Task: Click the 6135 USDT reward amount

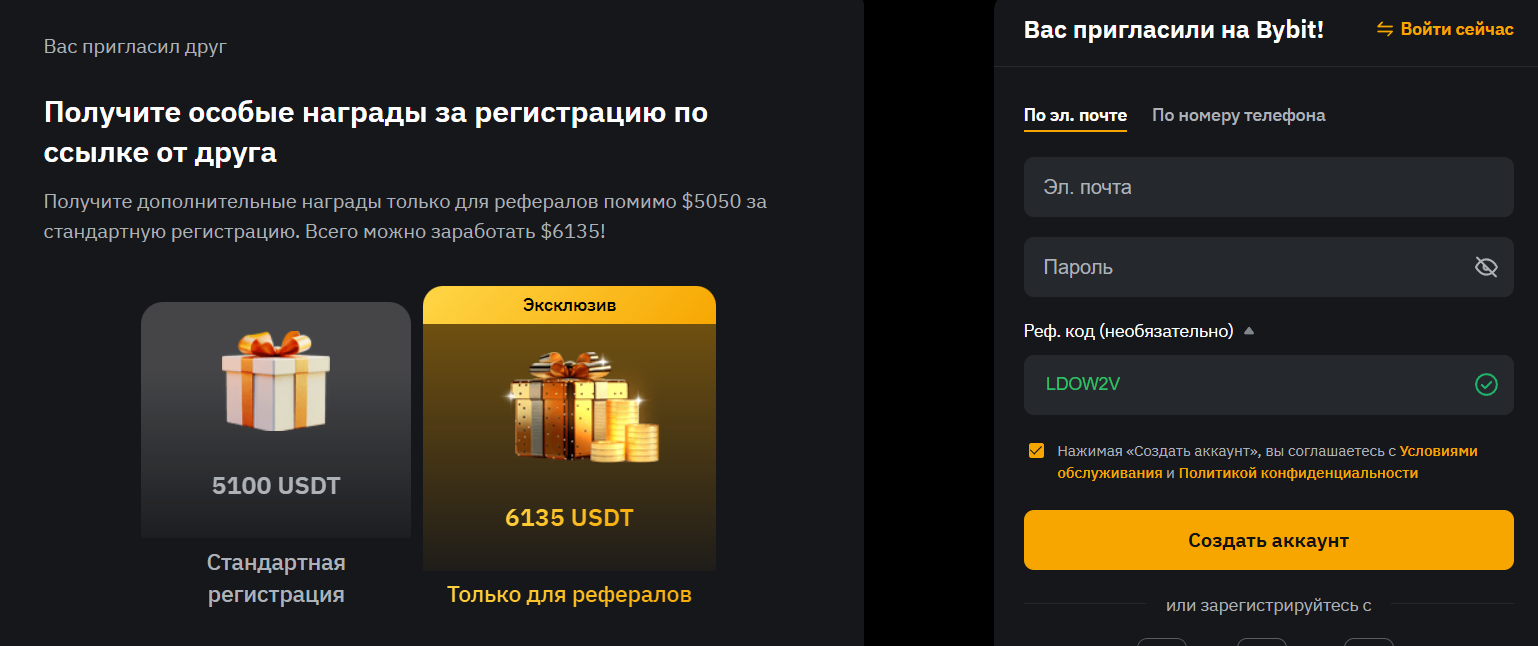Action: 569,518
